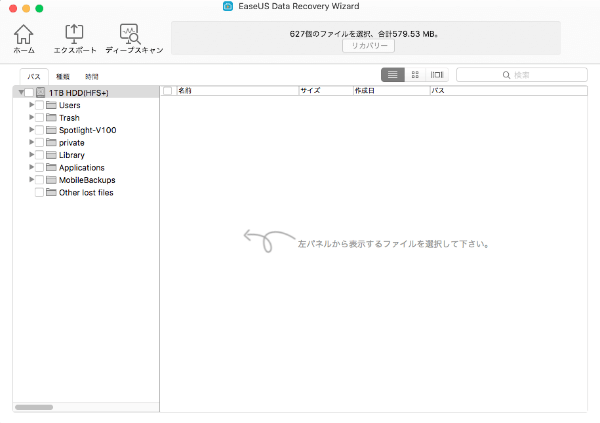This screenshot has width=600, height=423.
Task: Click the Users folder icon
Action: pos(51,105)
